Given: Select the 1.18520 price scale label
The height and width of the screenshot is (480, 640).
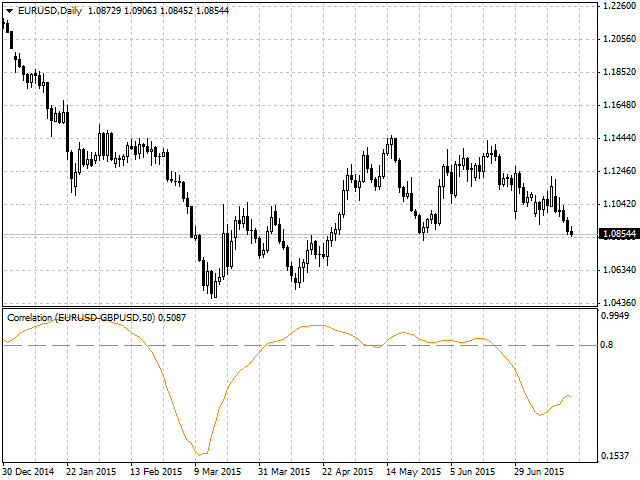Looking at the screenshot, I should click(620, 72).
